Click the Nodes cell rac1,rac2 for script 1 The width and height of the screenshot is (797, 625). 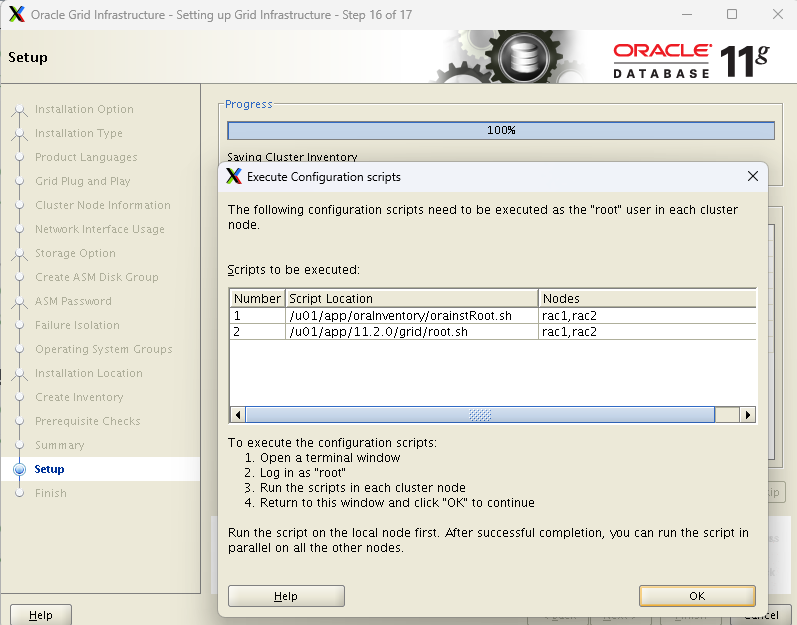point(647,316)
